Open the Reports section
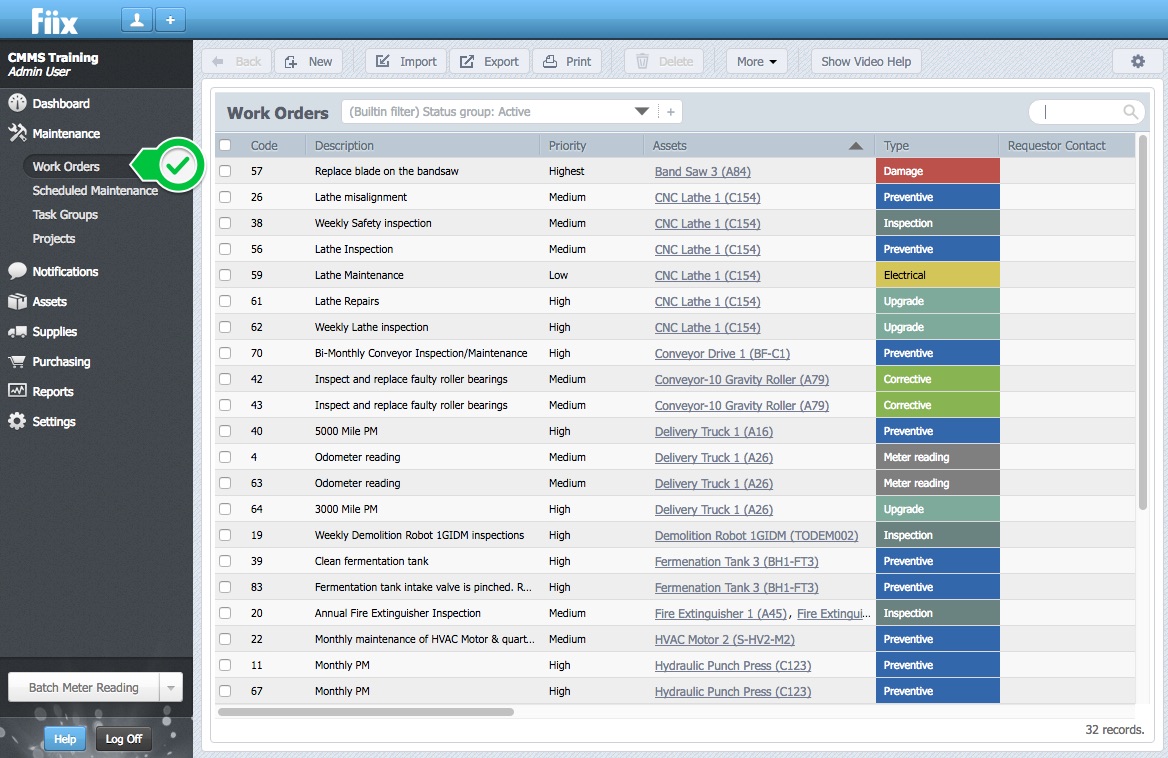This screenshot has width=1168, height=758. [41, 392]
